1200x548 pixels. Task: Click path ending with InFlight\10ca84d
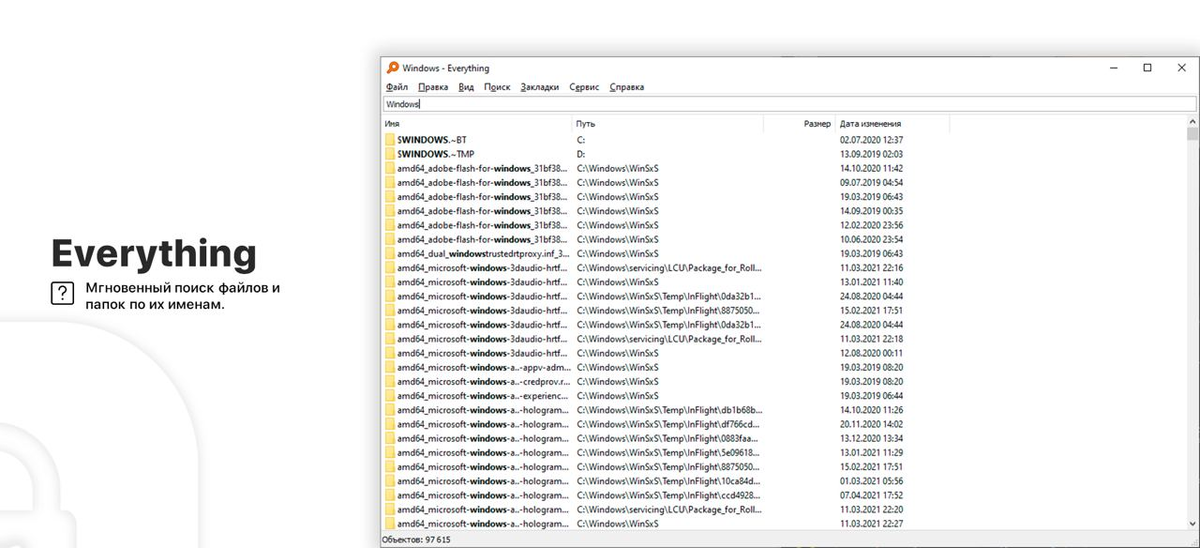point(669,481)
